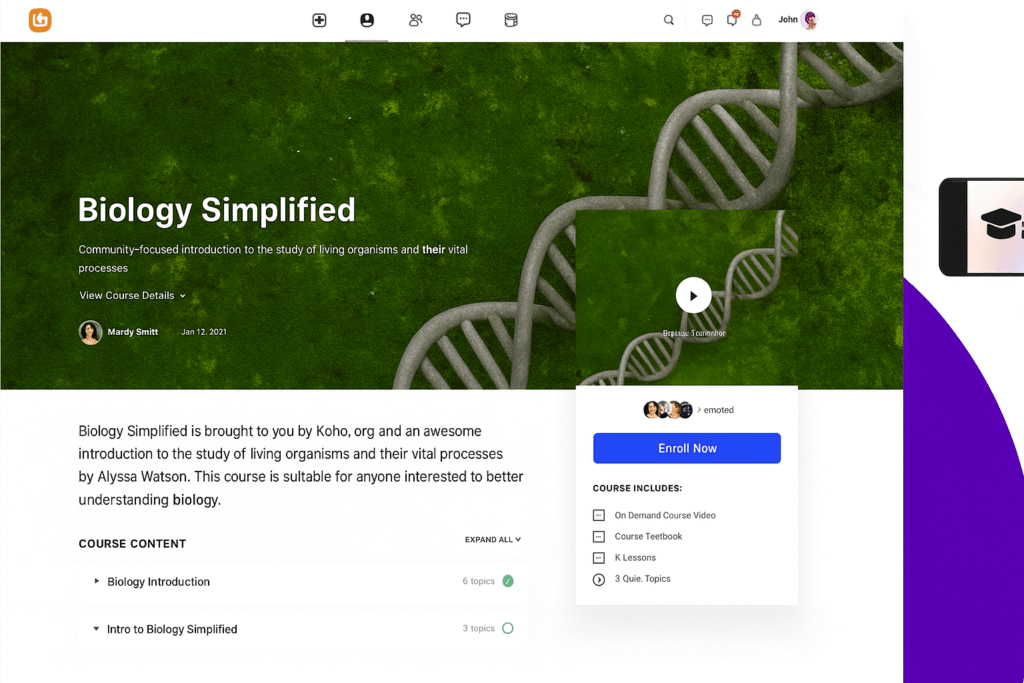Click the '3 Quie. Topics' text

coord(642,579)
